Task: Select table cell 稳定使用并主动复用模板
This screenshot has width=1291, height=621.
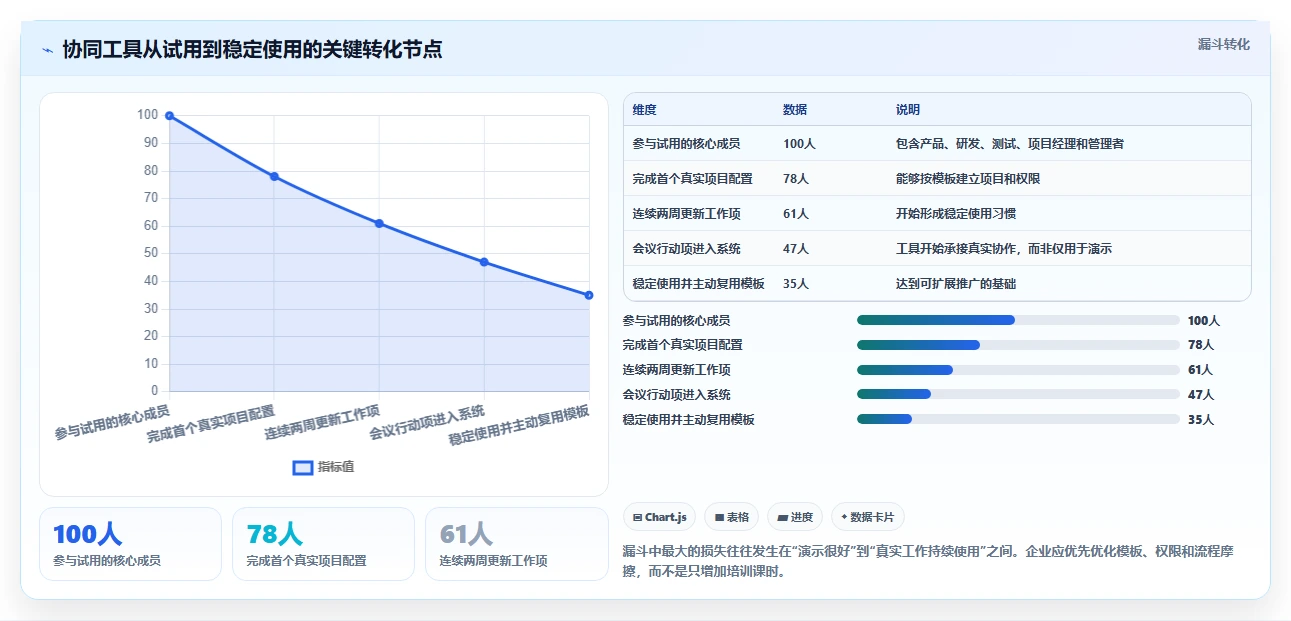Action: pos(699,284)
